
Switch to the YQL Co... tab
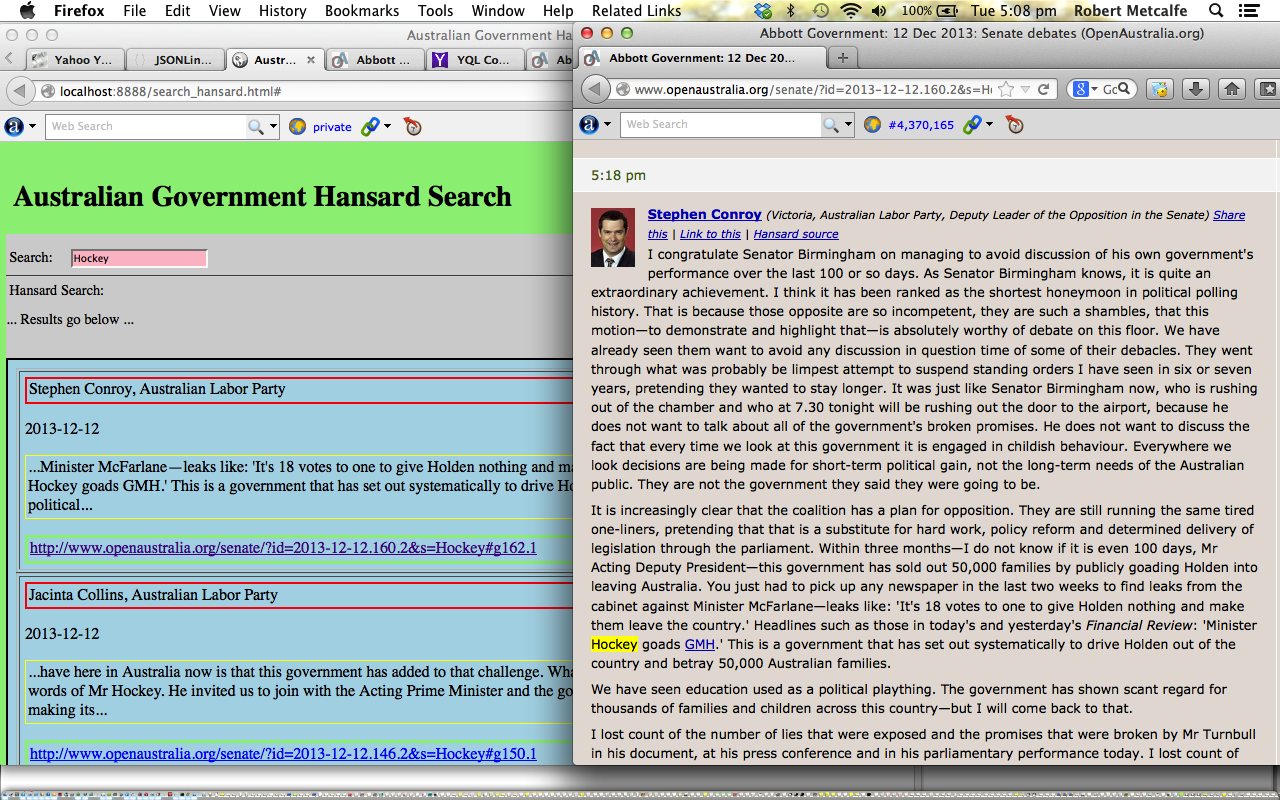[475, 59]
